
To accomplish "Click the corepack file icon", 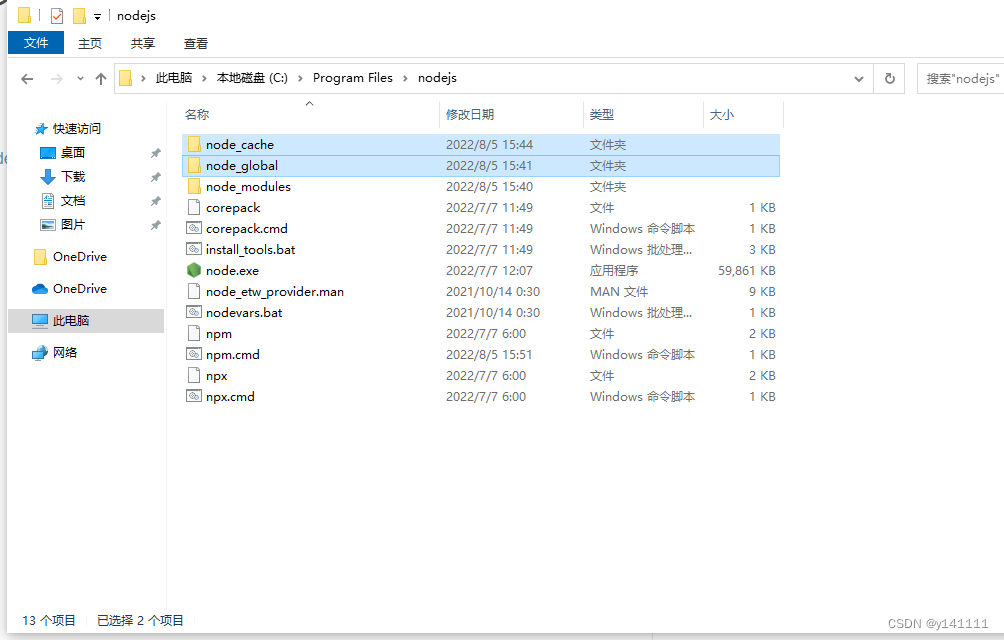I will (194, 207).
